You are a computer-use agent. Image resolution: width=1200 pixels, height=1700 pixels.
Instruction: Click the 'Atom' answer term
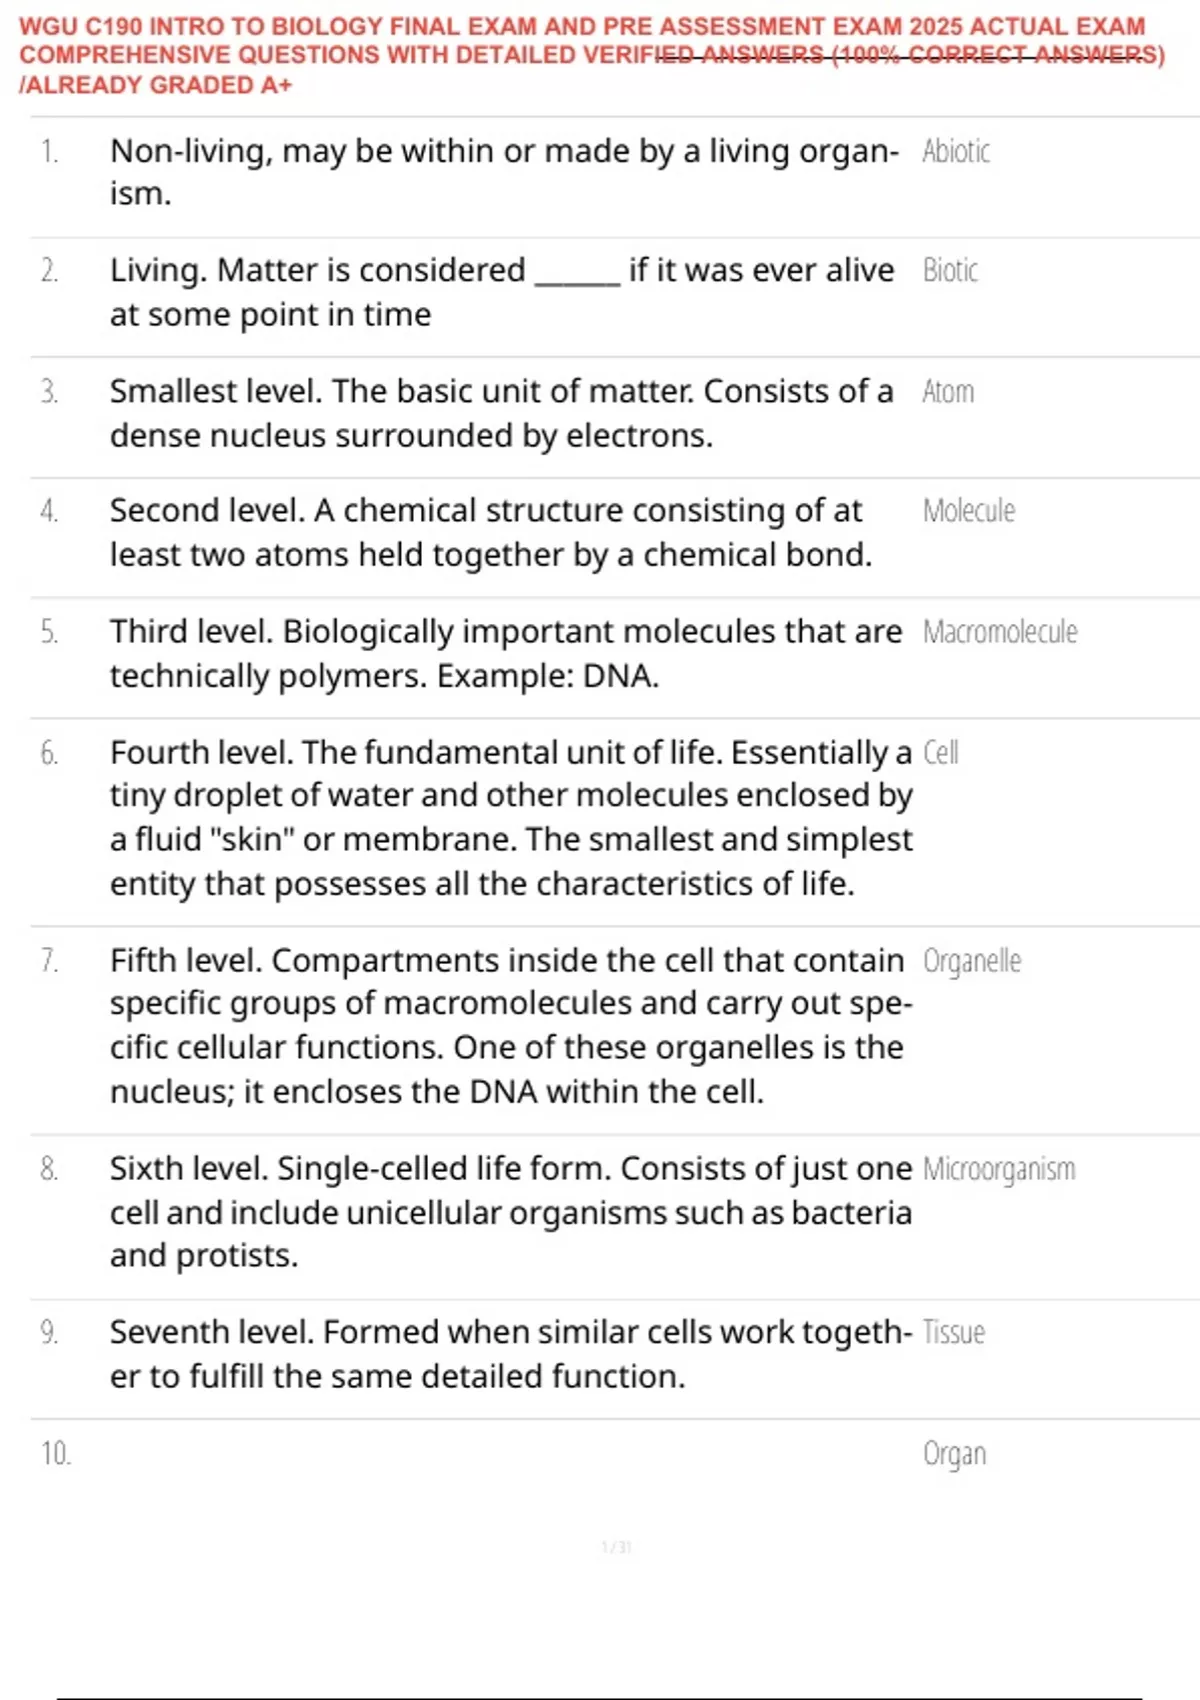tap(948, 391)
